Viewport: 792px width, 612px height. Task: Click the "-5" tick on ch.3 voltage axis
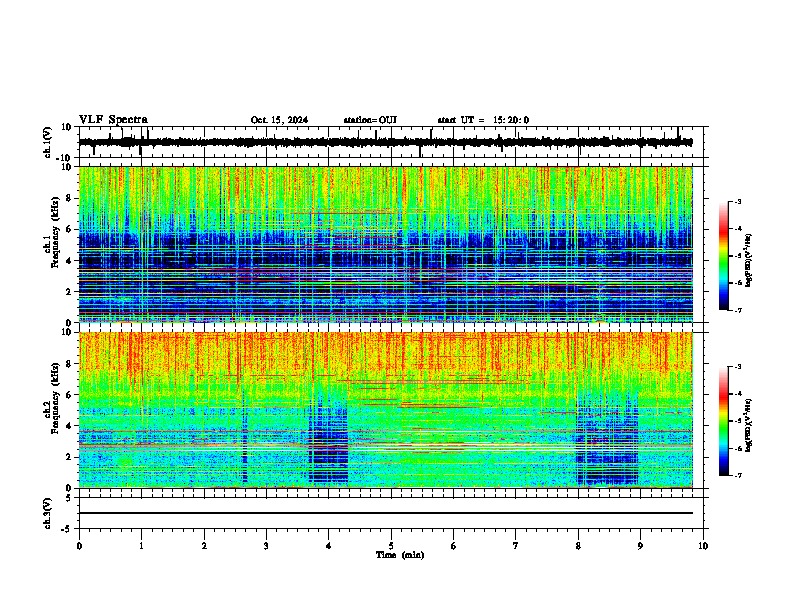click(x=67, y=529)
